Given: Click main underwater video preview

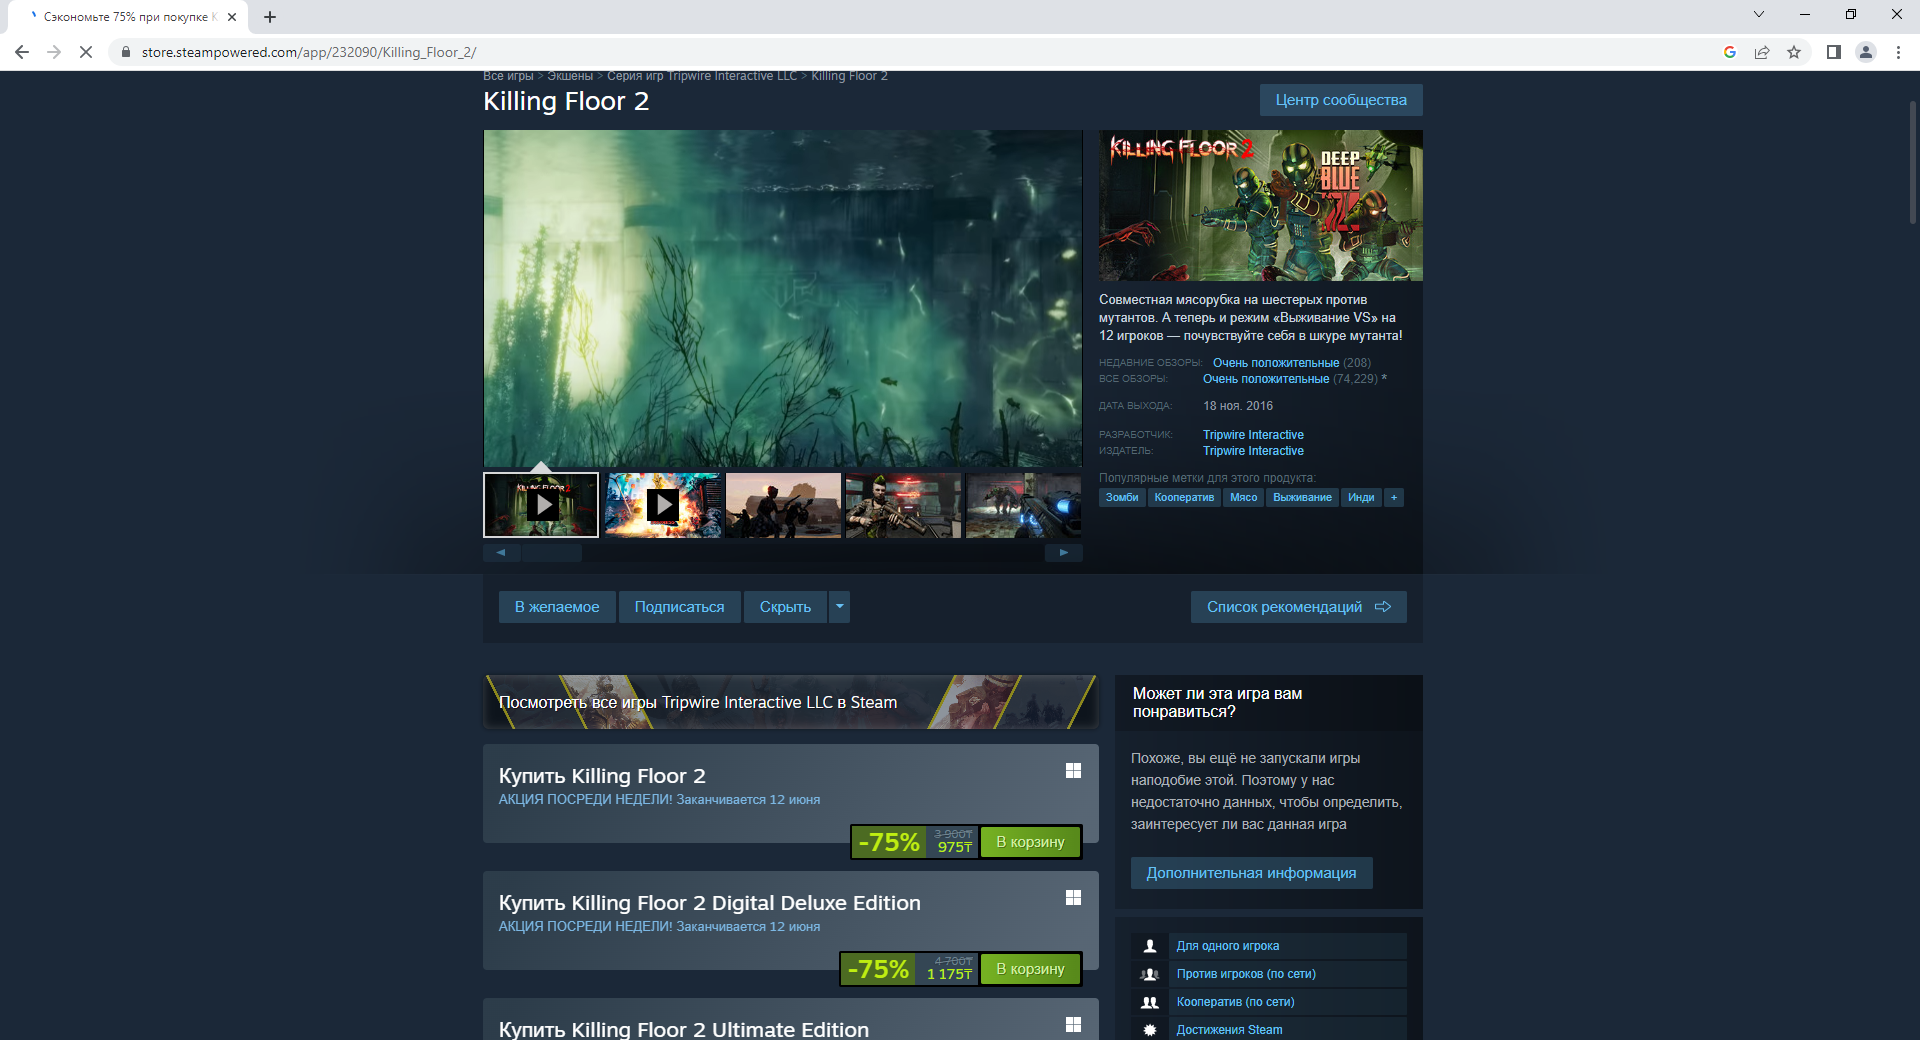Looking at the screenshot, I should click(x=783, y=298).
